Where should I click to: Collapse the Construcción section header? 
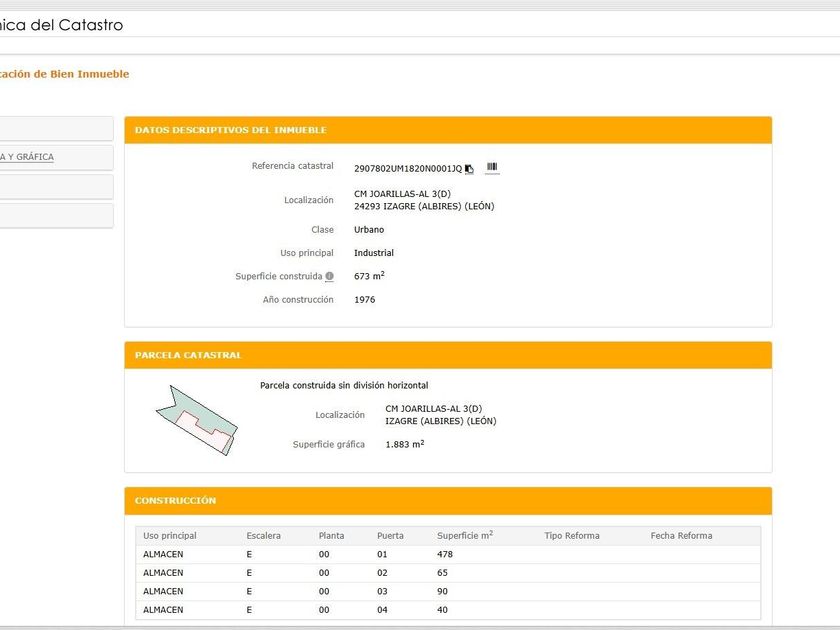click(448, 501)
